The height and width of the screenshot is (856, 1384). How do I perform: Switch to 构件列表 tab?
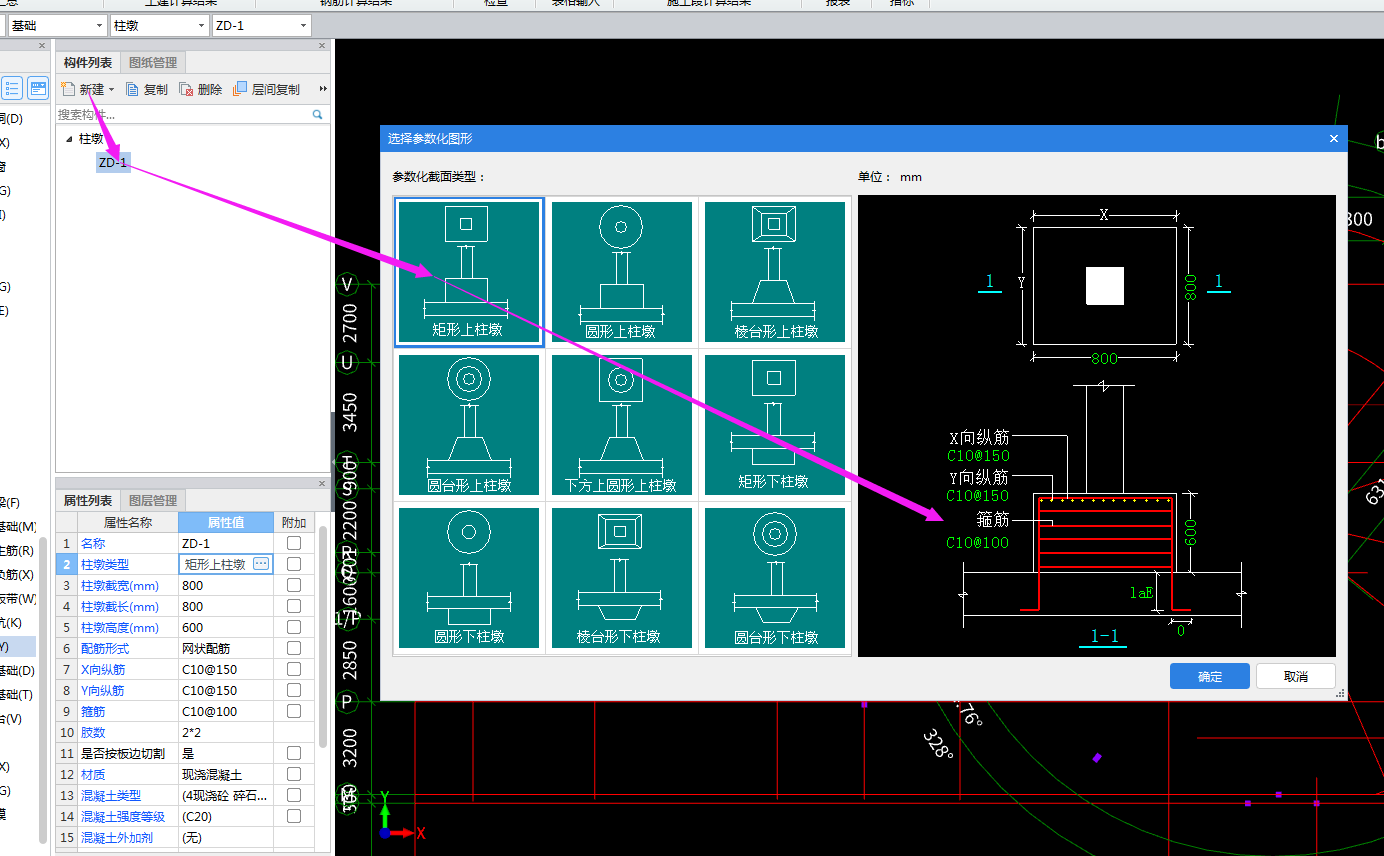pyautogui.click(x=88, y=63)
